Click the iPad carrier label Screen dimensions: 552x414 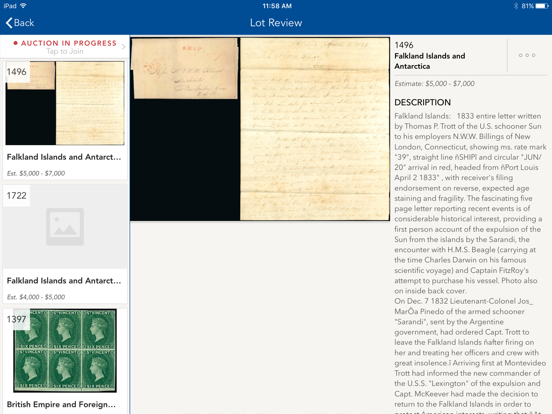pyautogui.click(x=10, y=6)
